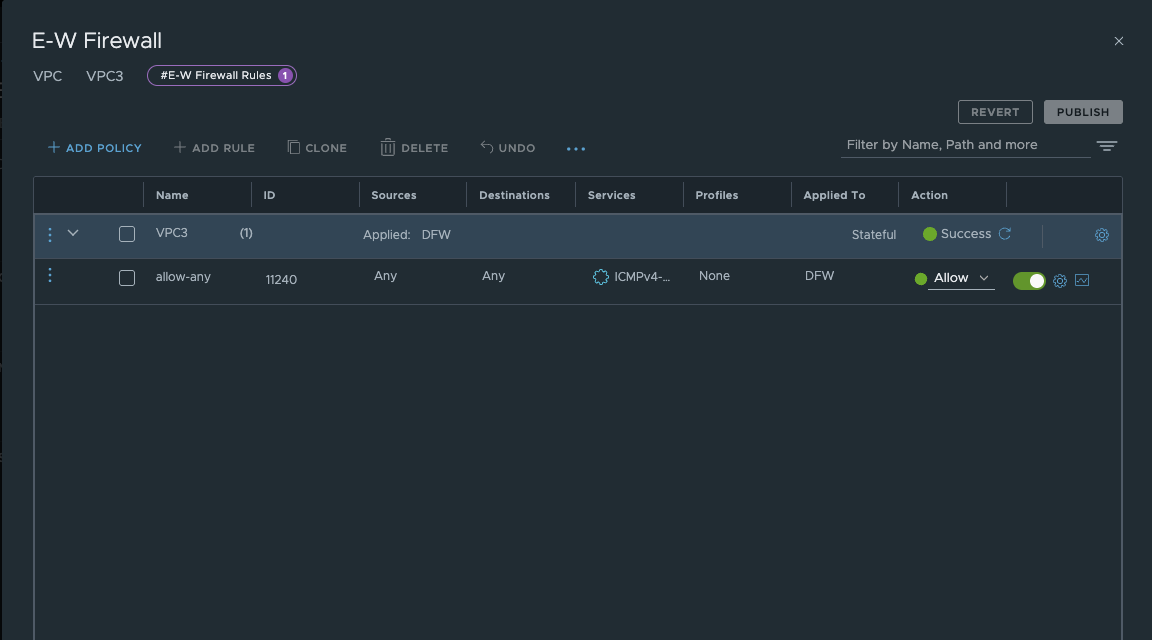1152x640 pixels.
Task: Click the filter icon beside the search field
Action: tap(1106, 145)
